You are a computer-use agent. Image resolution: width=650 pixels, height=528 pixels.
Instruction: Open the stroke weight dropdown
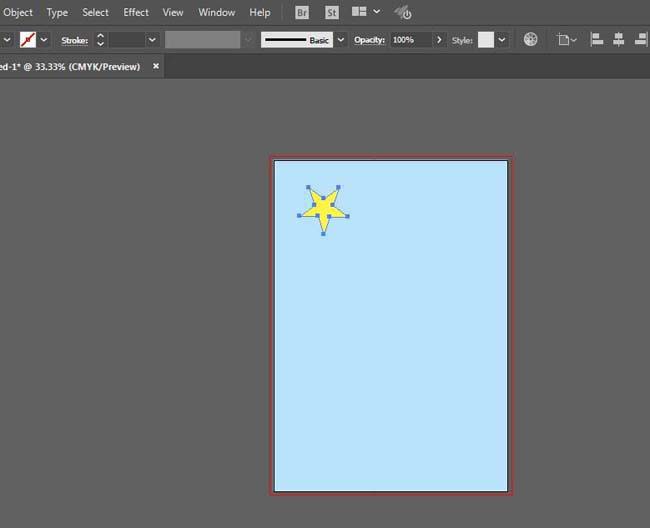(152, 40)
